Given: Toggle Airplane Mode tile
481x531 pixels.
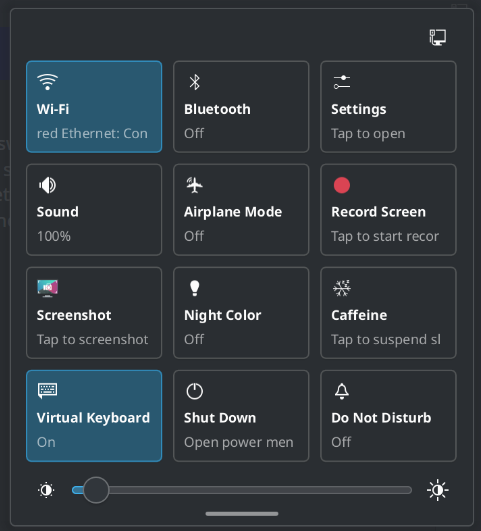Looking at the screenshot, I should 241,210.
